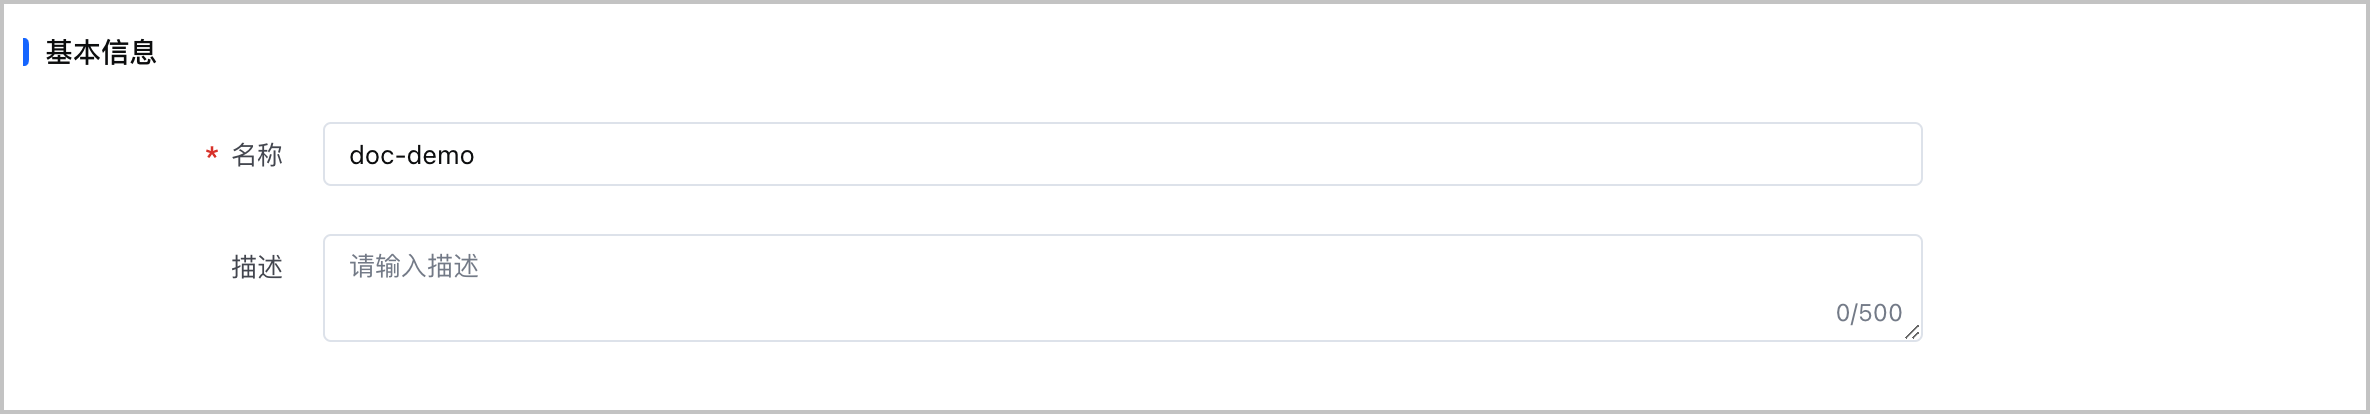Click blank area inside description box

click(1100, 305)
